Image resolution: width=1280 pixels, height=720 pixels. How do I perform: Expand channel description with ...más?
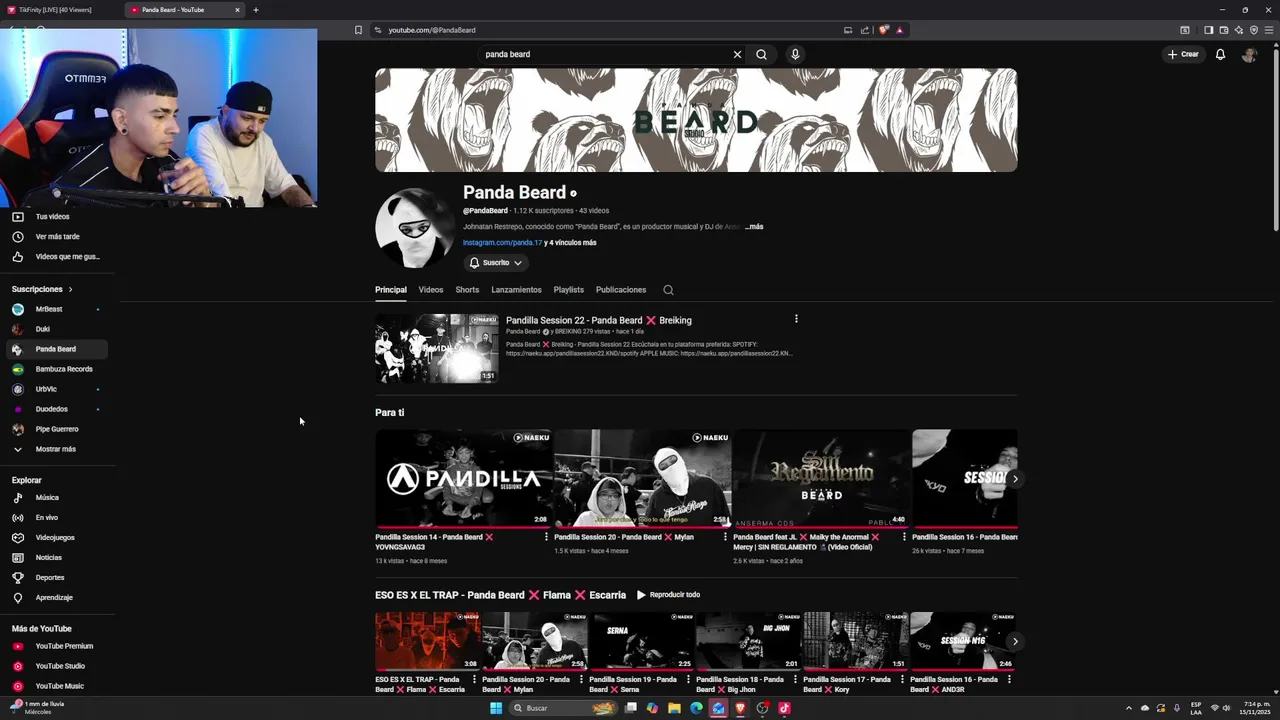pos(754,227)
